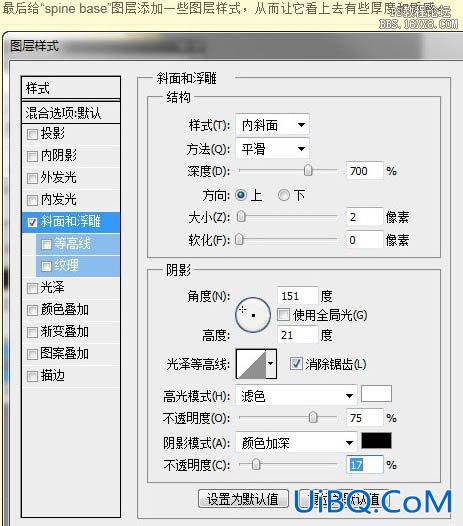Click the shadow opacity field showing 17
This screenshot has height=526, width=463.
[x=364, y=465]
